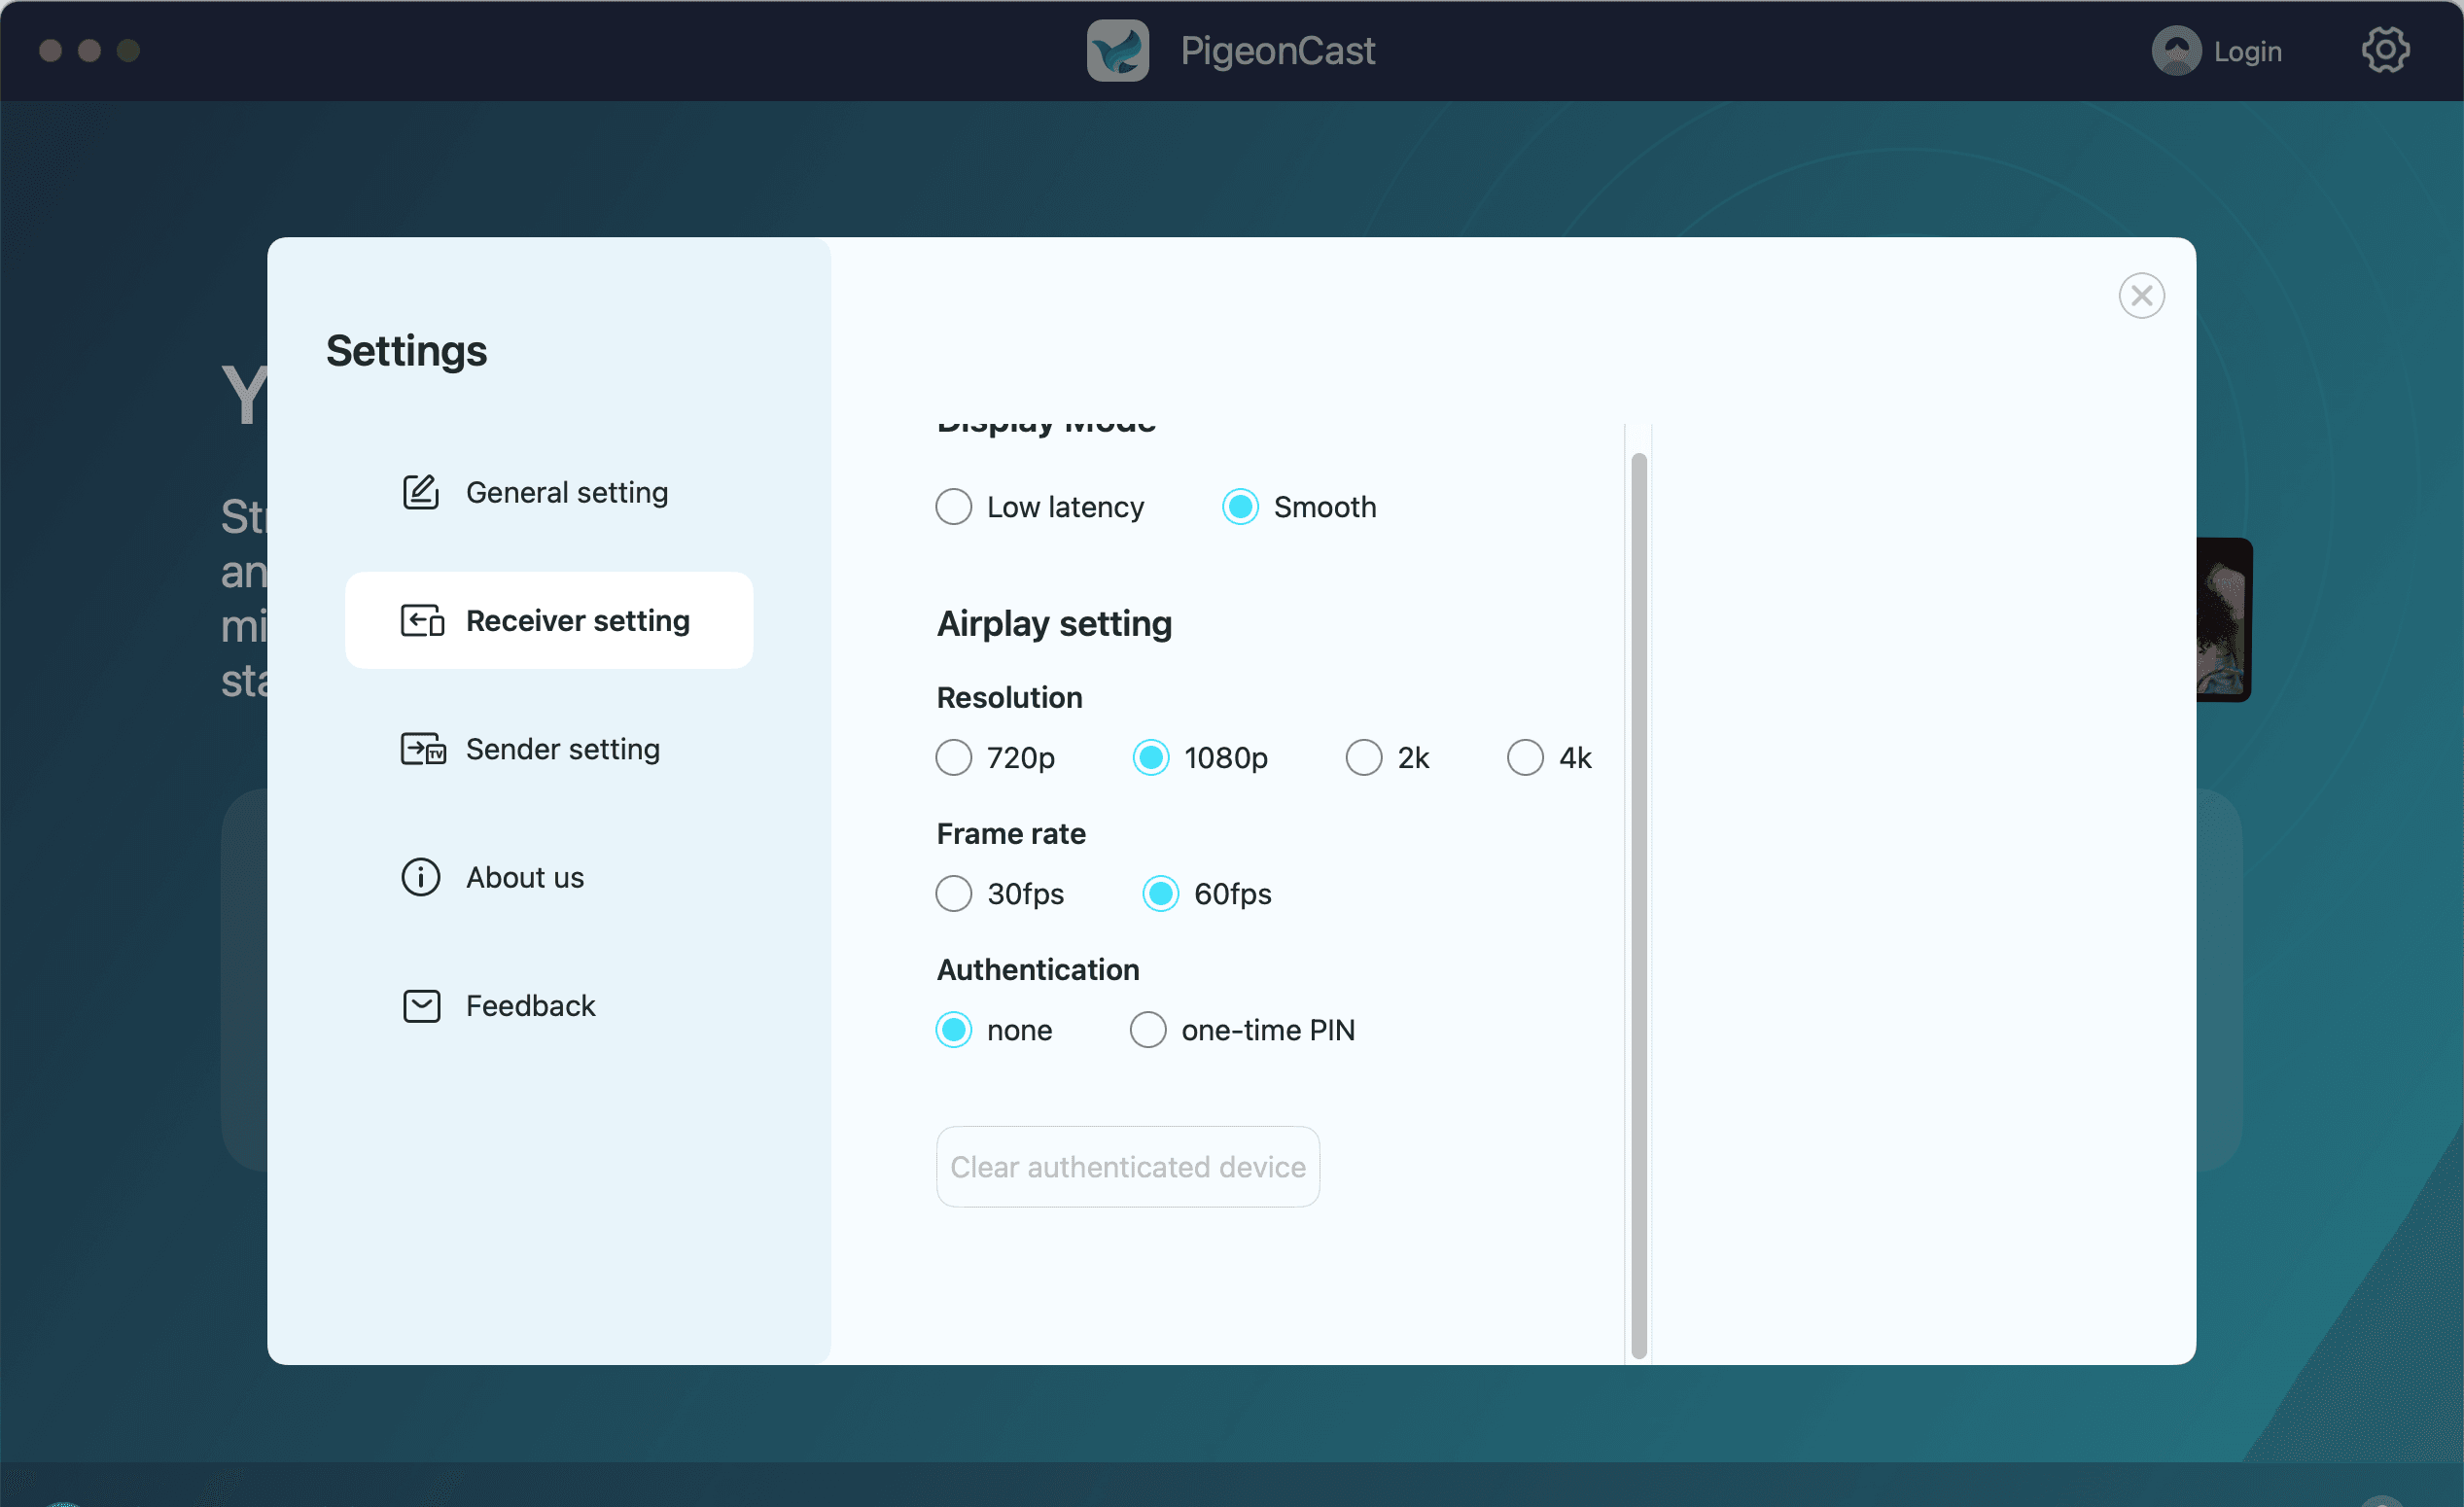Image resolution: width=2464 pixels, height=1507 pixels.
Task: Click the Login link in title bar
Action: point(2247,51)
